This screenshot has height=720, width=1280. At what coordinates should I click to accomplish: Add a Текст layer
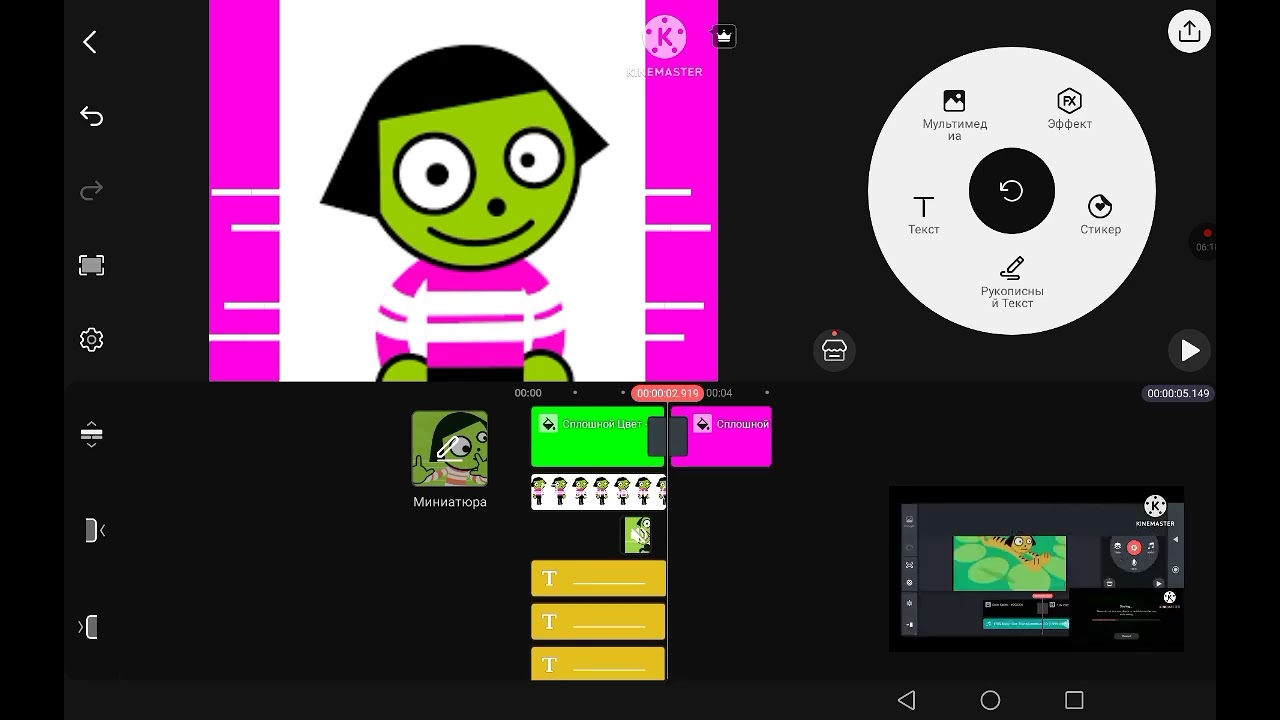coord(923,215)
